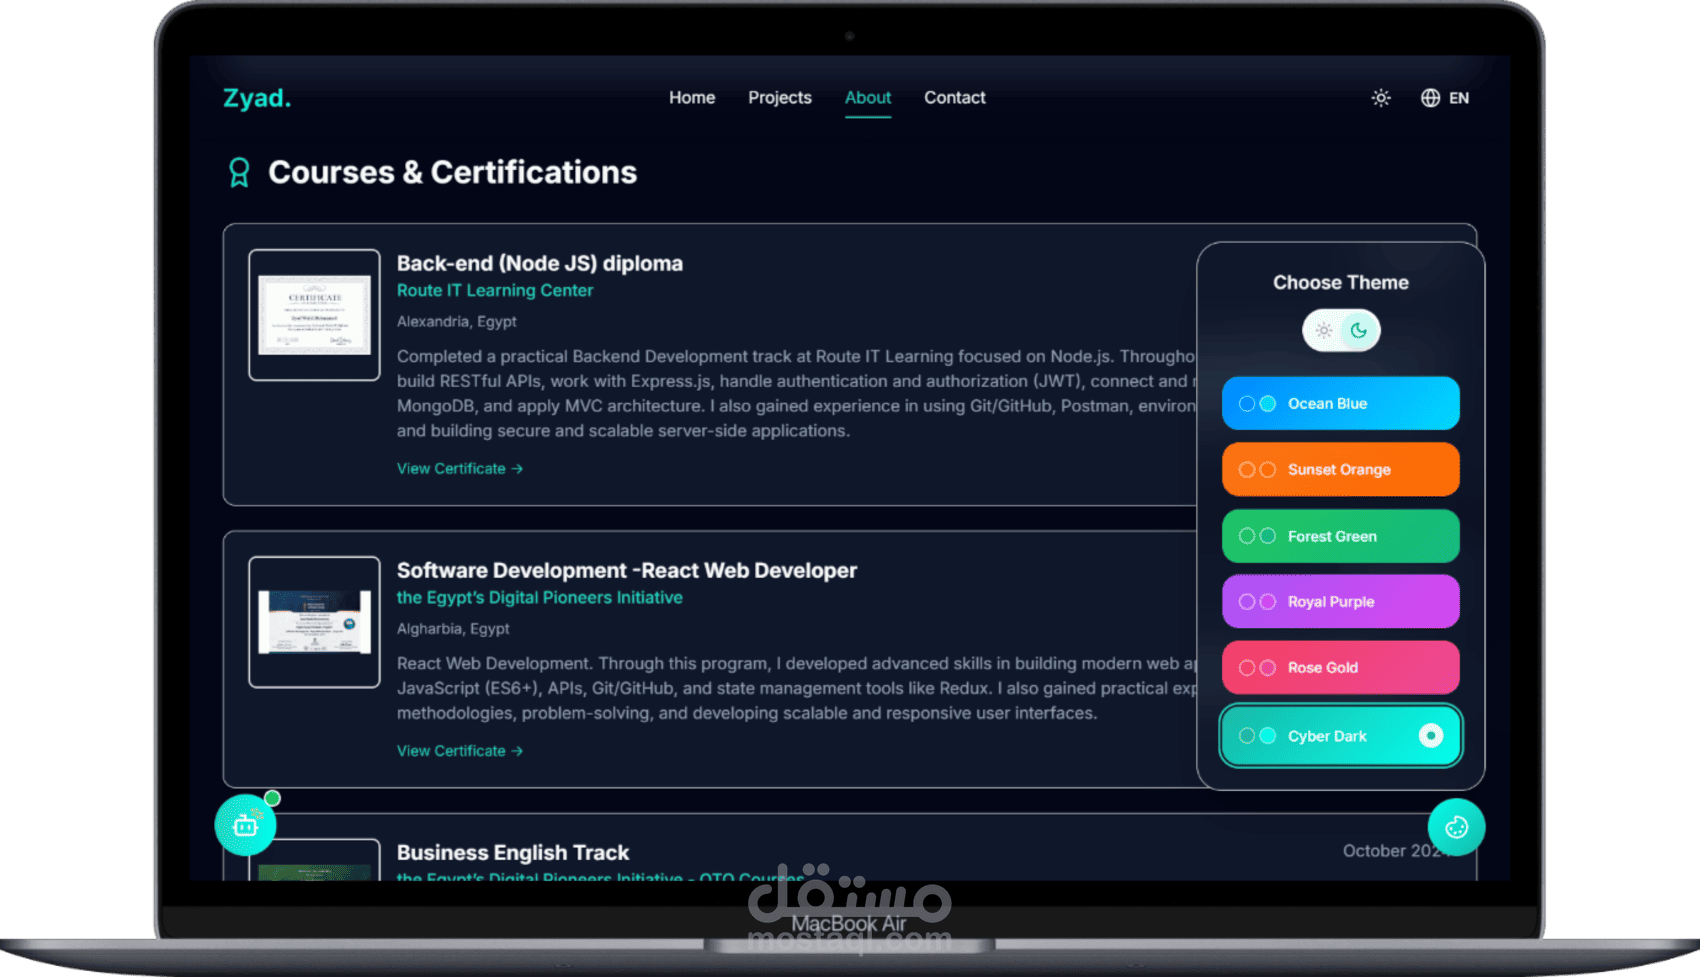Screen dimensions: 1700x977
Task: Open the Contact nav item
Action: 955,98
